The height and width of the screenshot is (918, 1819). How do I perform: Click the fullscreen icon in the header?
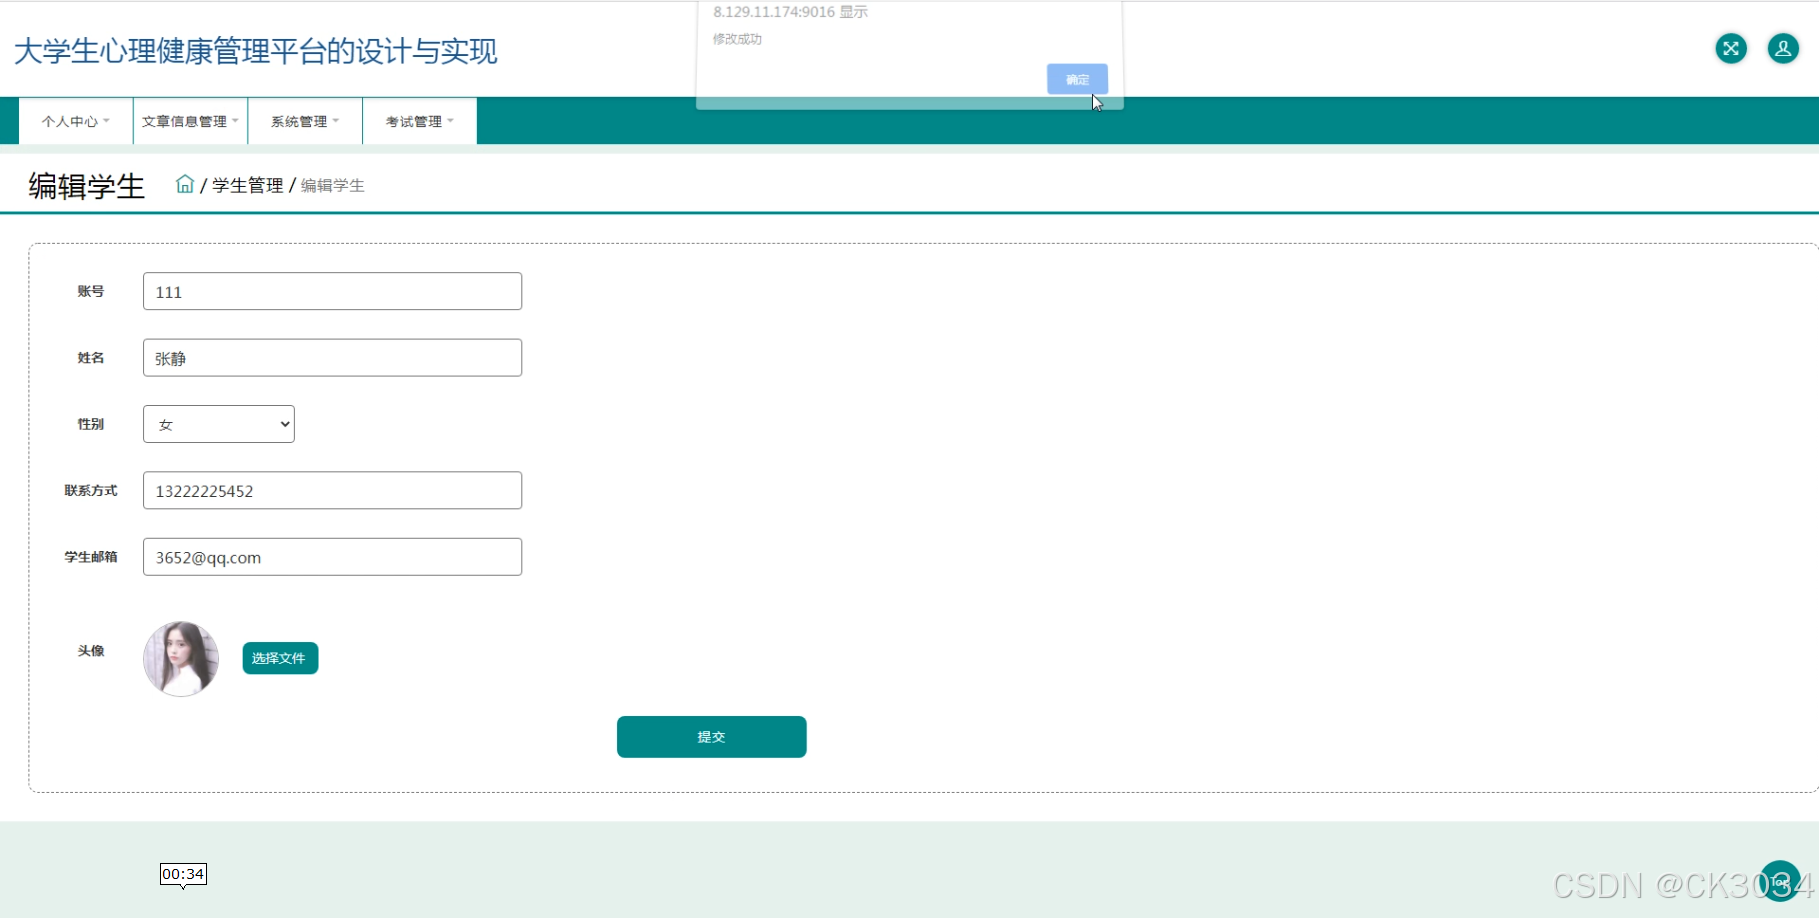coord(1731,48)
